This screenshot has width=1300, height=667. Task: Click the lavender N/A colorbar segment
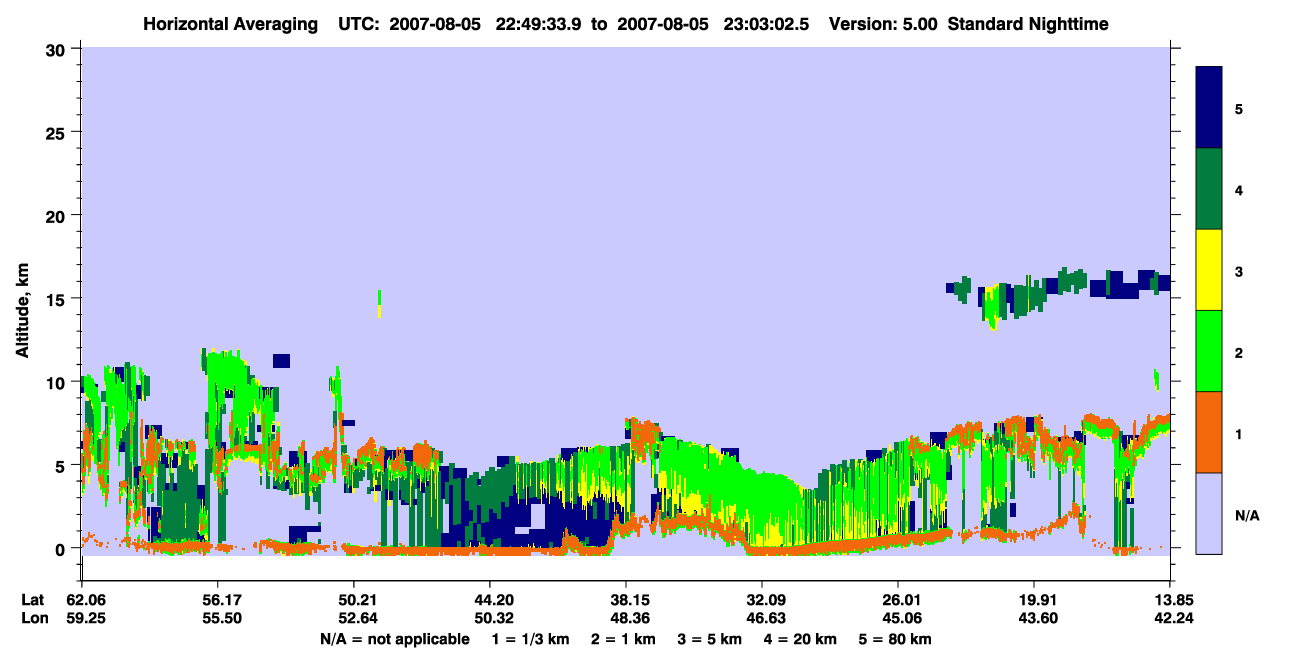coord(1209,513)
